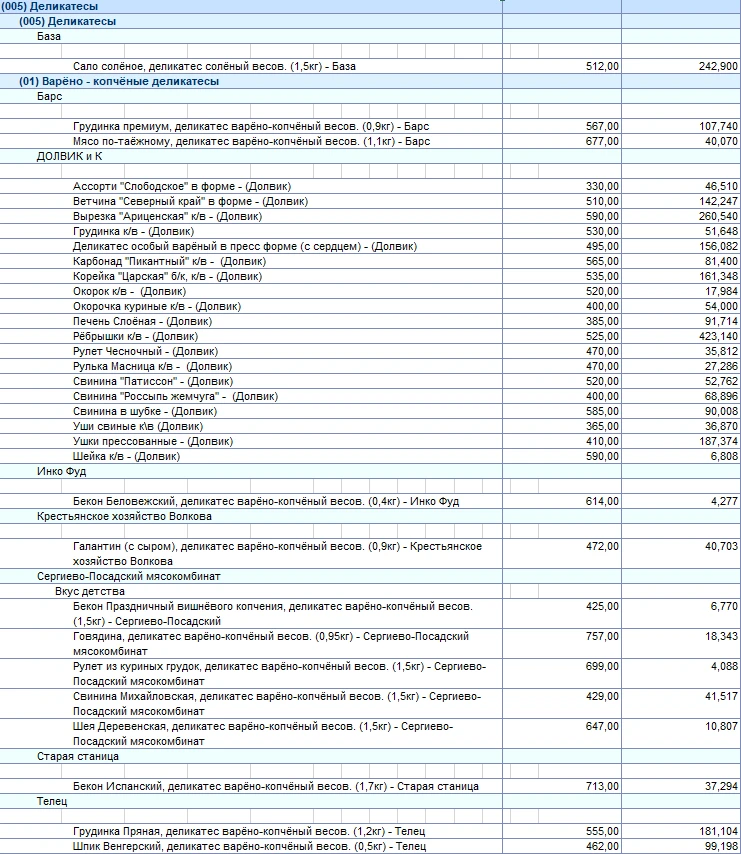The image size is (741, 854).
Task: Click the "(01) Варёно - копчёные деликатесы" group header
Action: (118, 81)
